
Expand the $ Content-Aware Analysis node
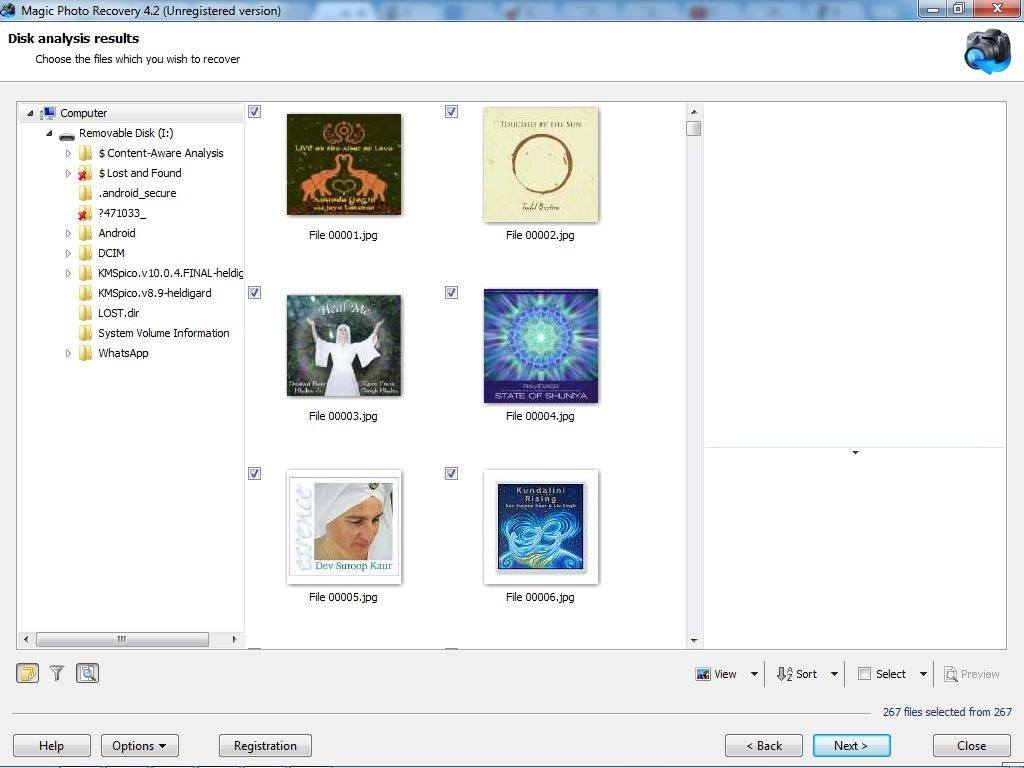[68, 153]
